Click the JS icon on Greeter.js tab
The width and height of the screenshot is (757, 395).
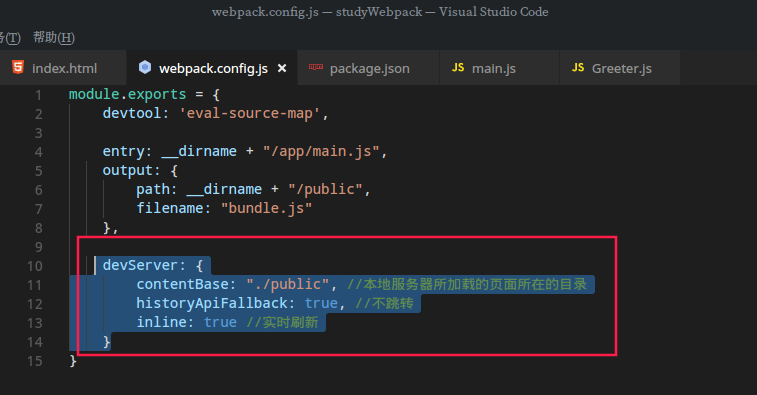click(x=578, y=68)
